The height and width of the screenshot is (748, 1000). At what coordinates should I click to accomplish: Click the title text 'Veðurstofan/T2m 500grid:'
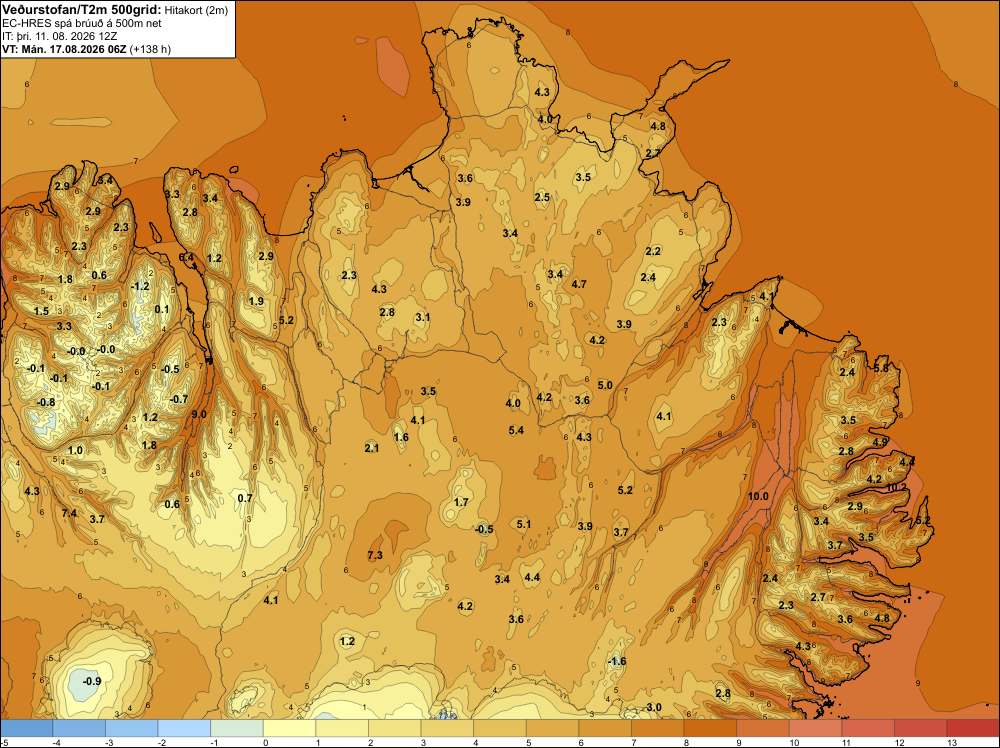[82, 9]
